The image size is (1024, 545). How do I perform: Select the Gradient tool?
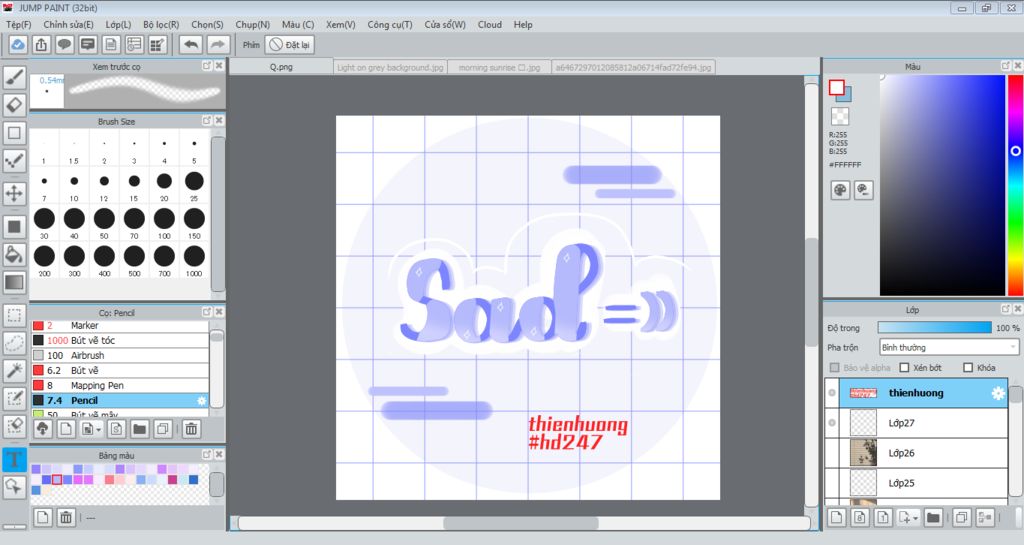[x=14, y=282]
